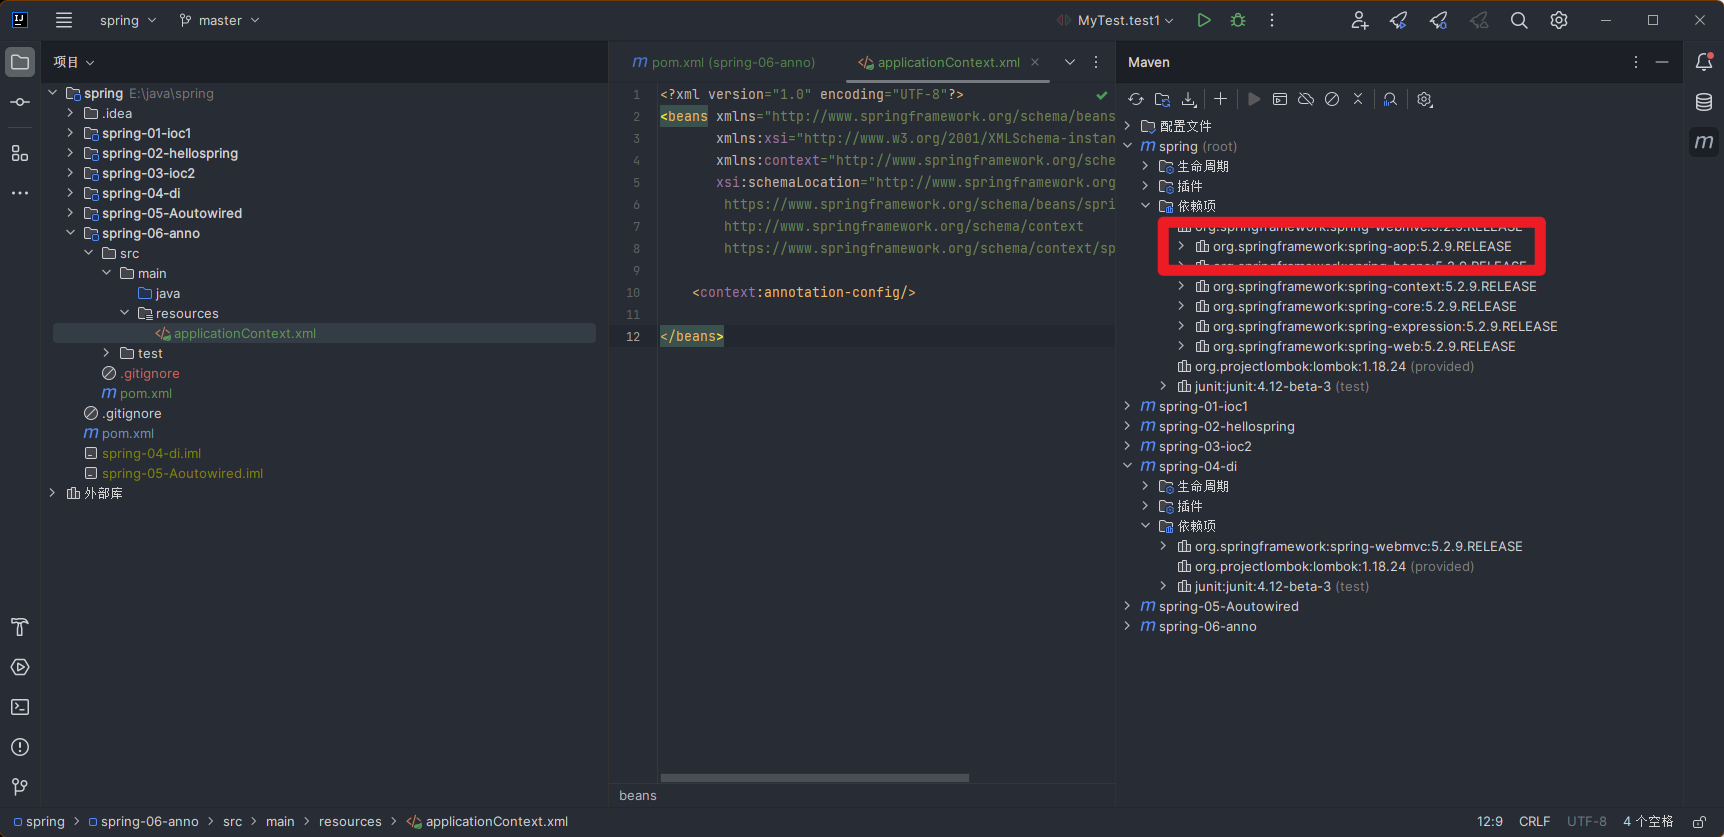Screen dimensions: 1724x837
Task: Open the Database tool window
Action: pos(1704,102)
